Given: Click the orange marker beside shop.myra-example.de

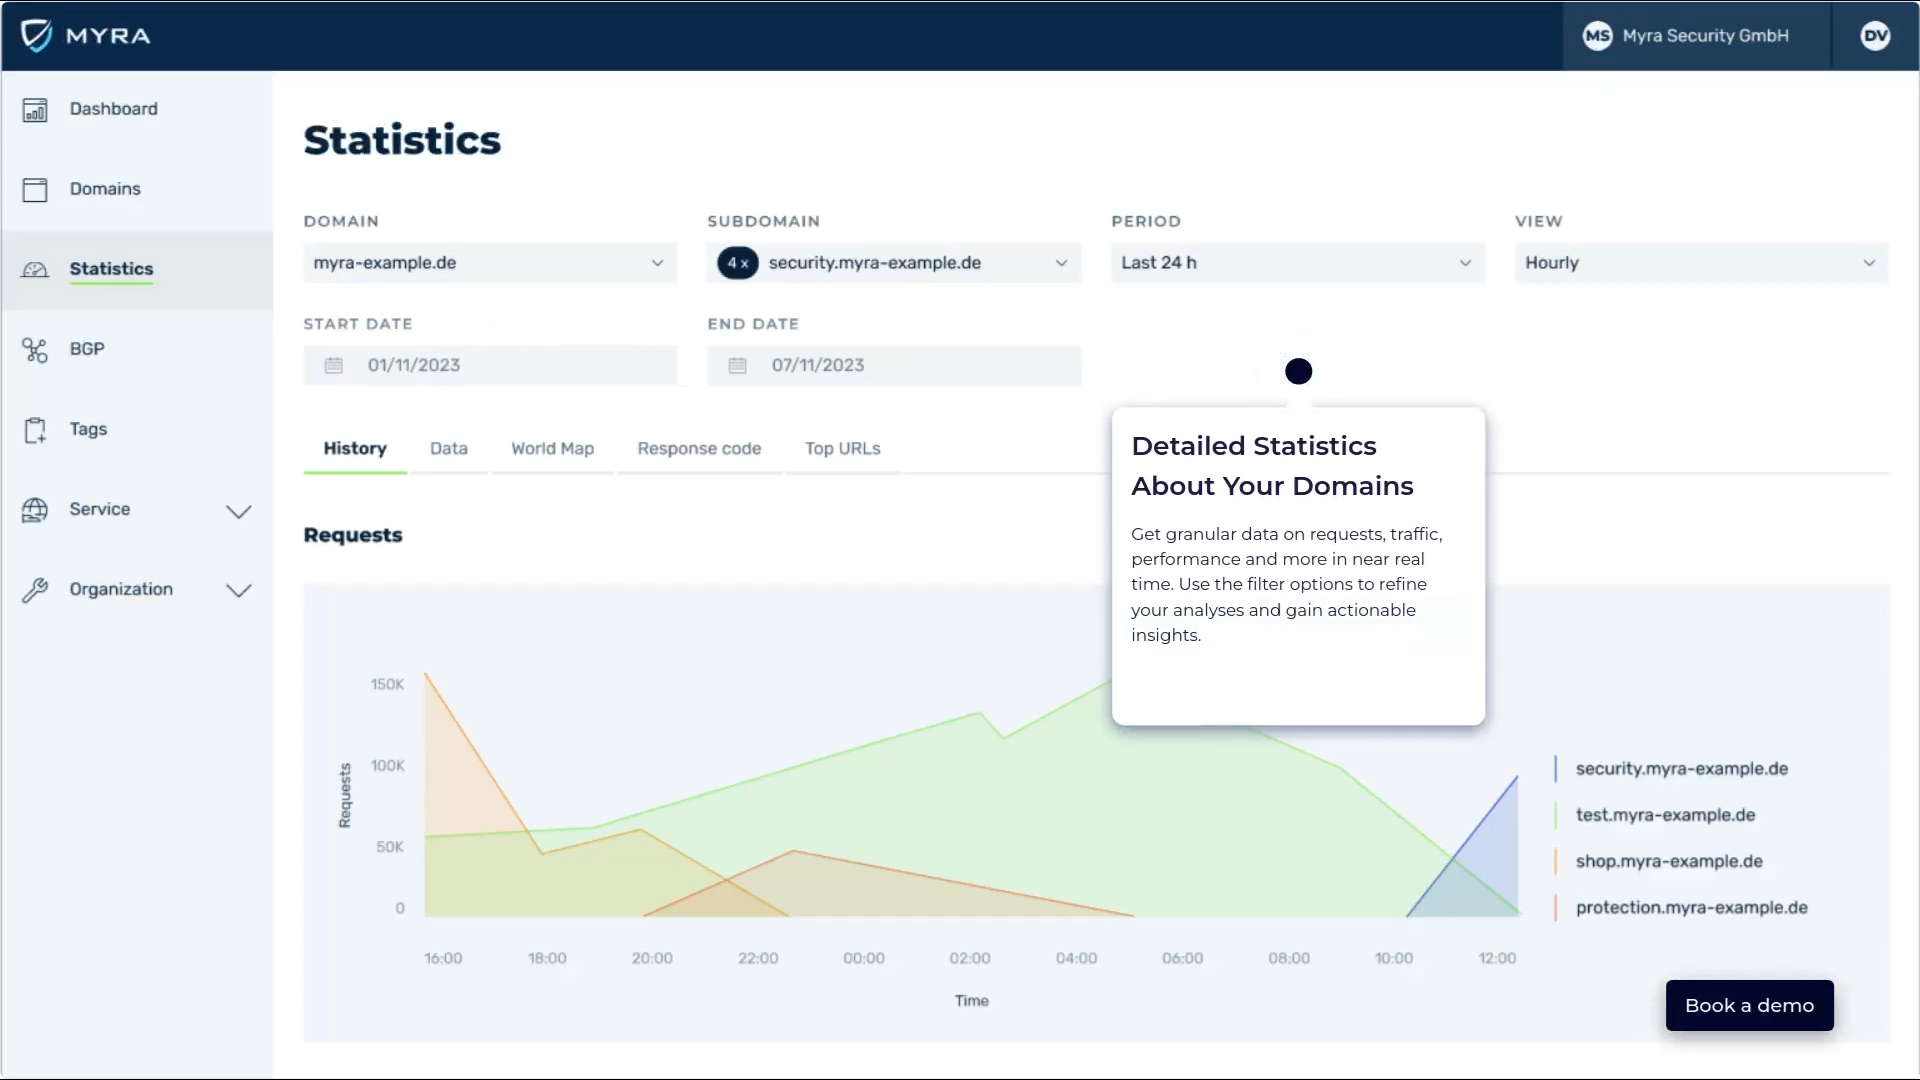Looking at the screenshot, I should (x=1558, y=861).
